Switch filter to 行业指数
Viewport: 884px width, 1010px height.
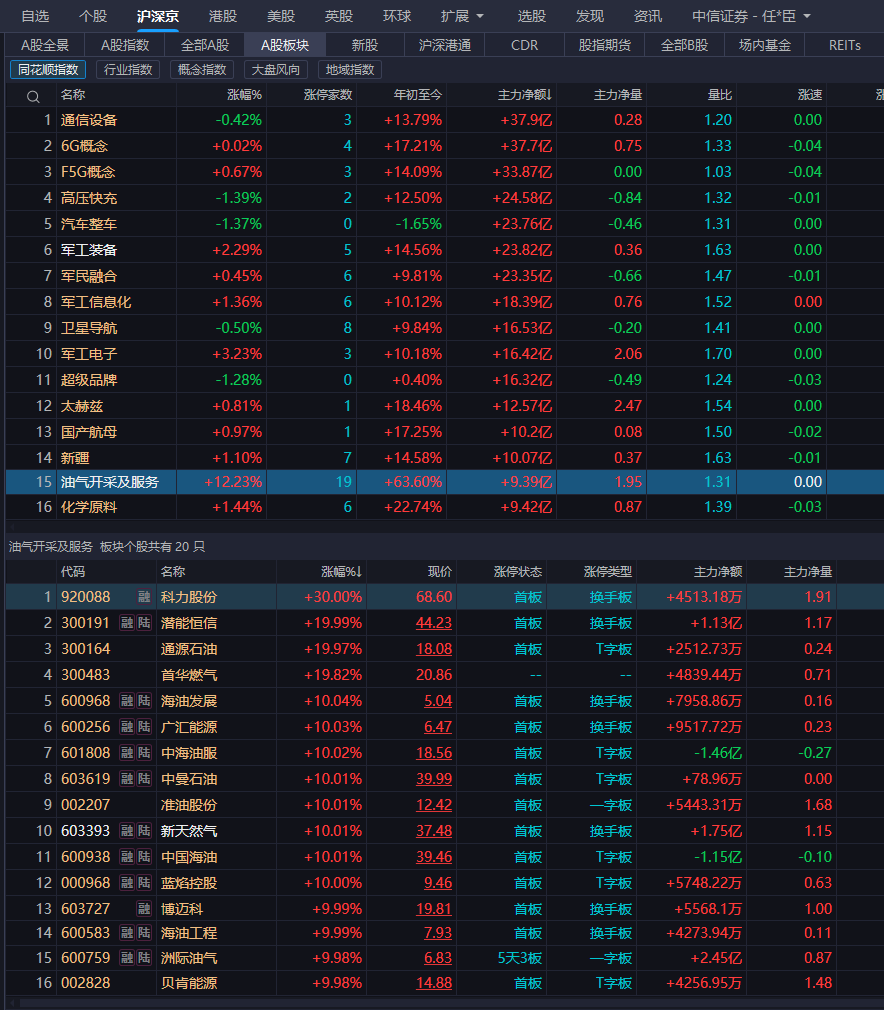point(127,69)
